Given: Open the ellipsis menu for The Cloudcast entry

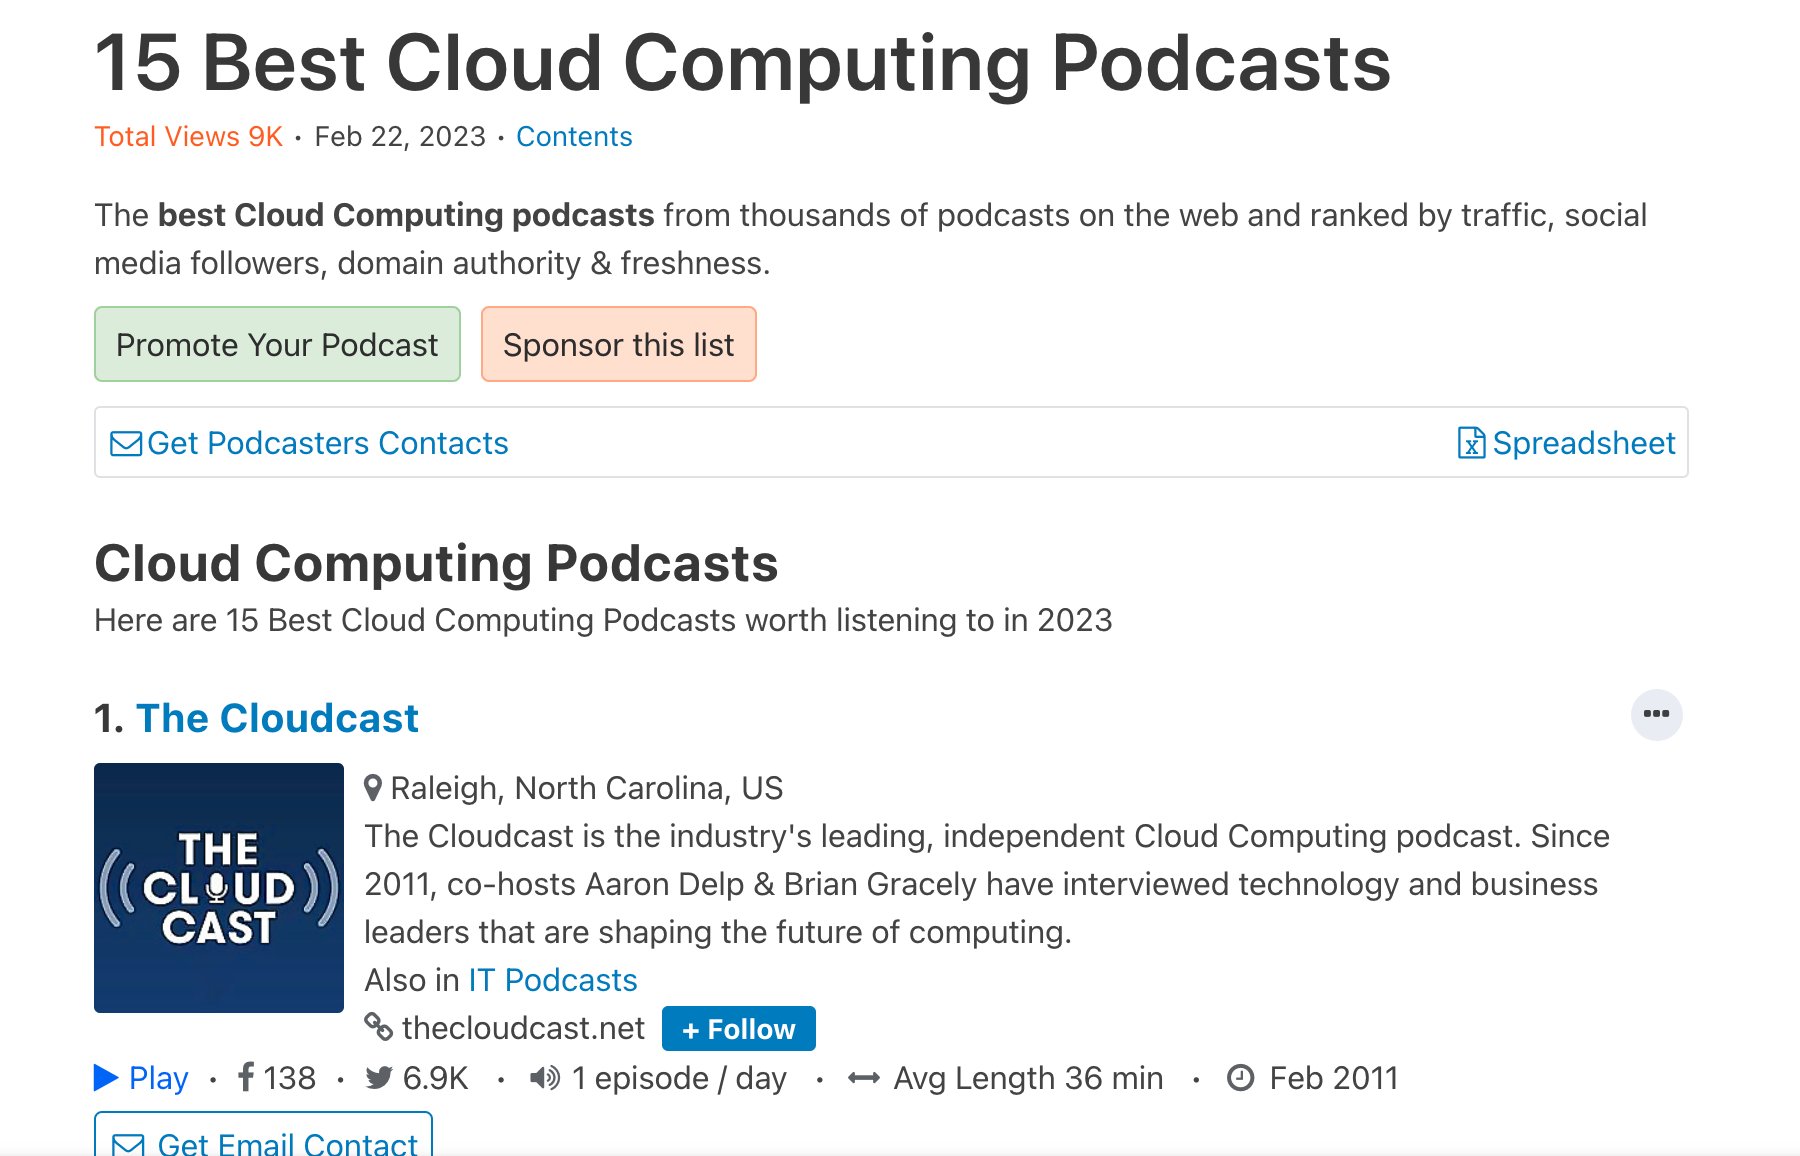Looking at the screenshot, I should [1657, 714].
